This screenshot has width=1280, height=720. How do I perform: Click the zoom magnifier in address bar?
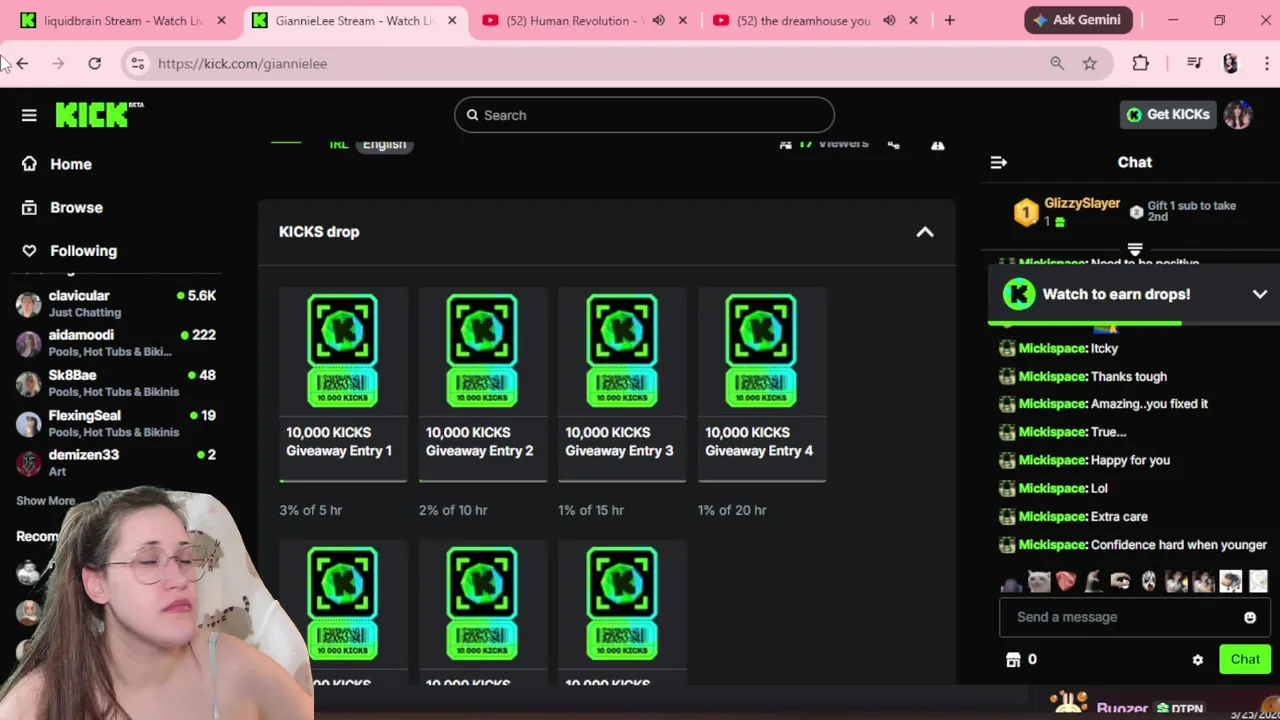point(1057,63)
